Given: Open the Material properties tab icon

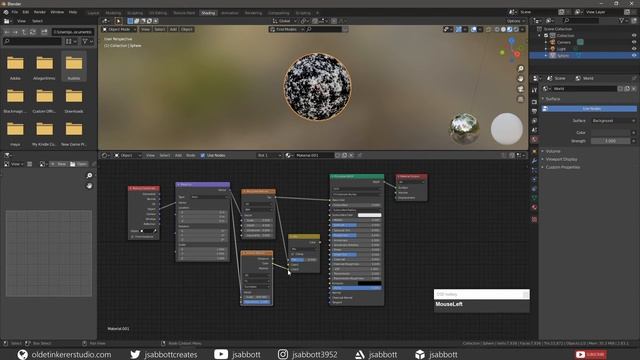Looking at the screenshot, I should click(x=534, y=208).
